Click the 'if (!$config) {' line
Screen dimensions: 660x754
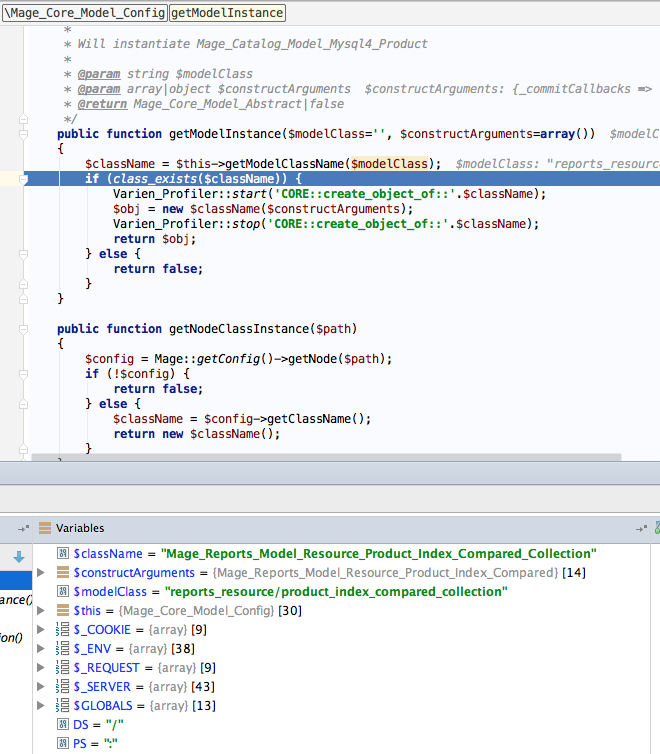coord(137,374)
